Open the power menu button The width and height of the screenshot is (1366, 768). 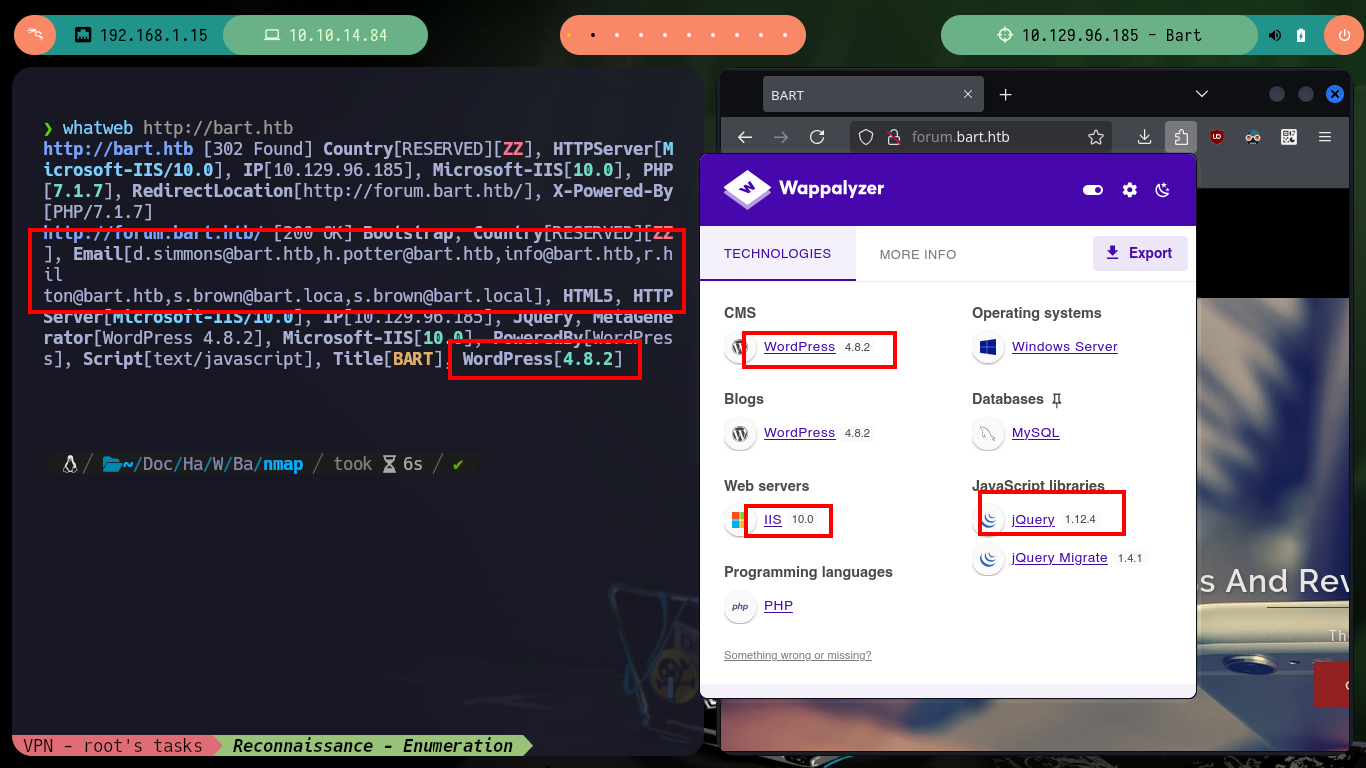point(1344,35)
